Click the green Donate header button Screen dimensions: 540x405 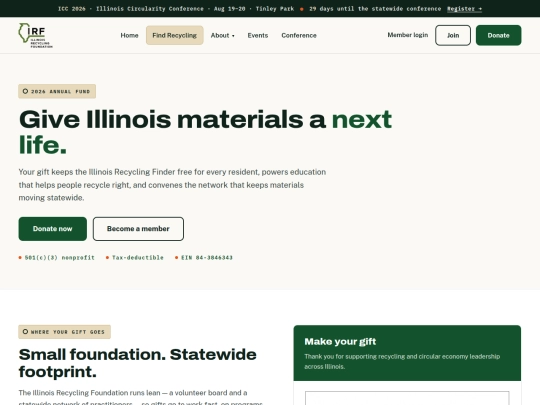coord(498,35)
